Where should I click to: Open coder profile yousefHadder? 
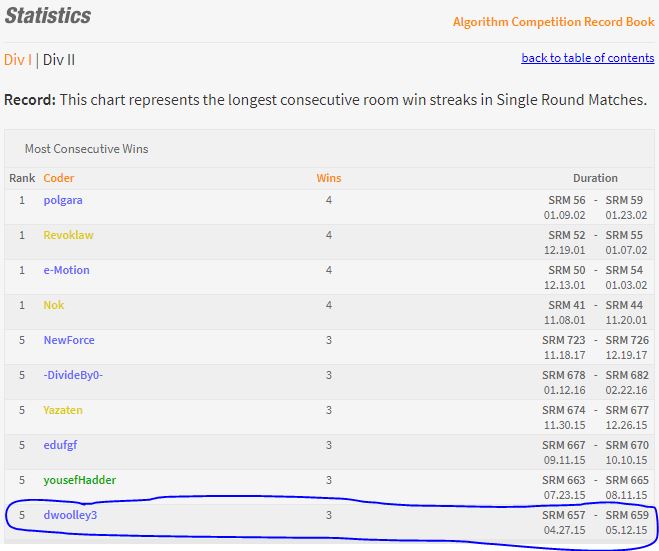pyautogui.click(x=80, y=480)
